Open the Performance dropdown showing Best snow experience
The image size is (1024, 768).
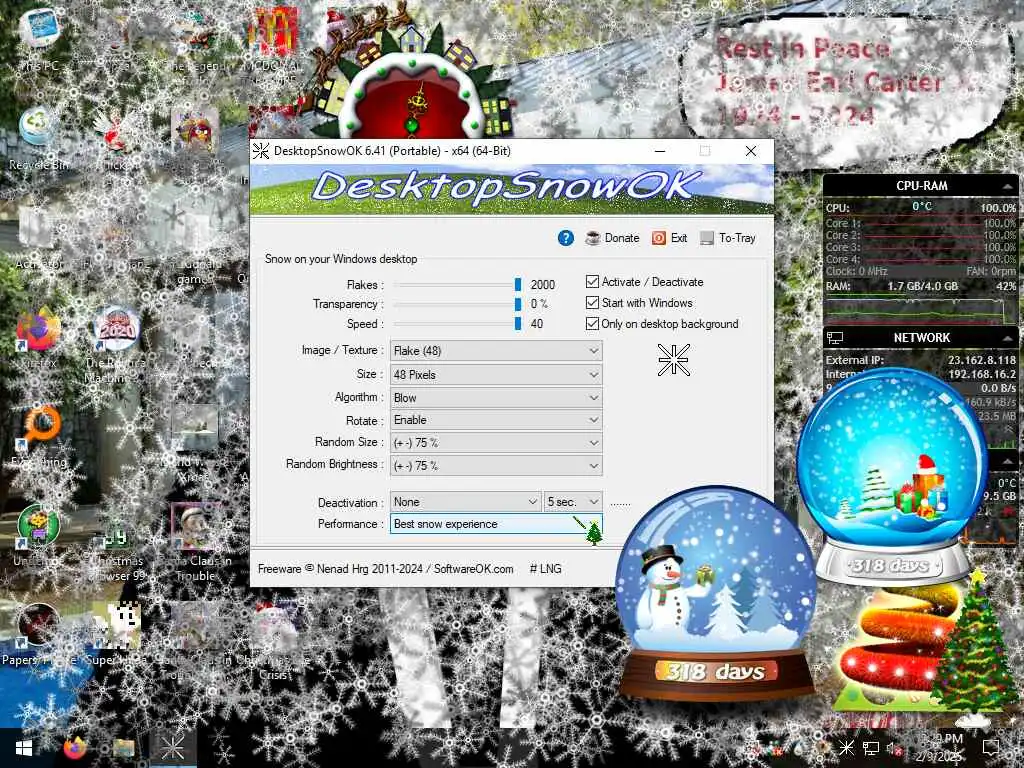point(496,524)
